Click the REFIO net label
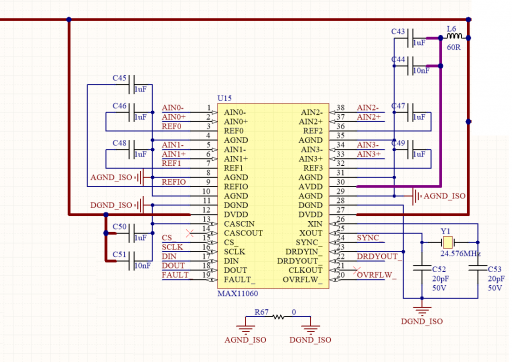This screenshot has width=512, height=362. [x=174, y=182]
